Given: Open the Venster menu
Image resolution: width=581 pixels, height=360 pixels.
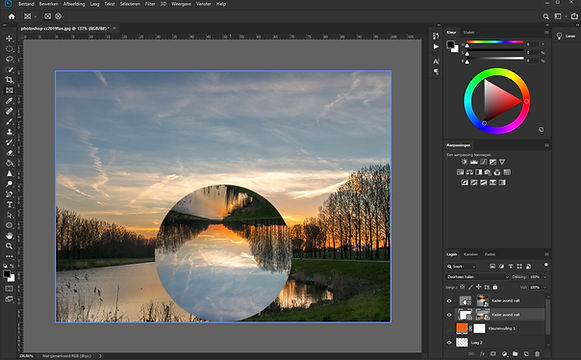Looking at the screenshot, I should click(203, 4).
